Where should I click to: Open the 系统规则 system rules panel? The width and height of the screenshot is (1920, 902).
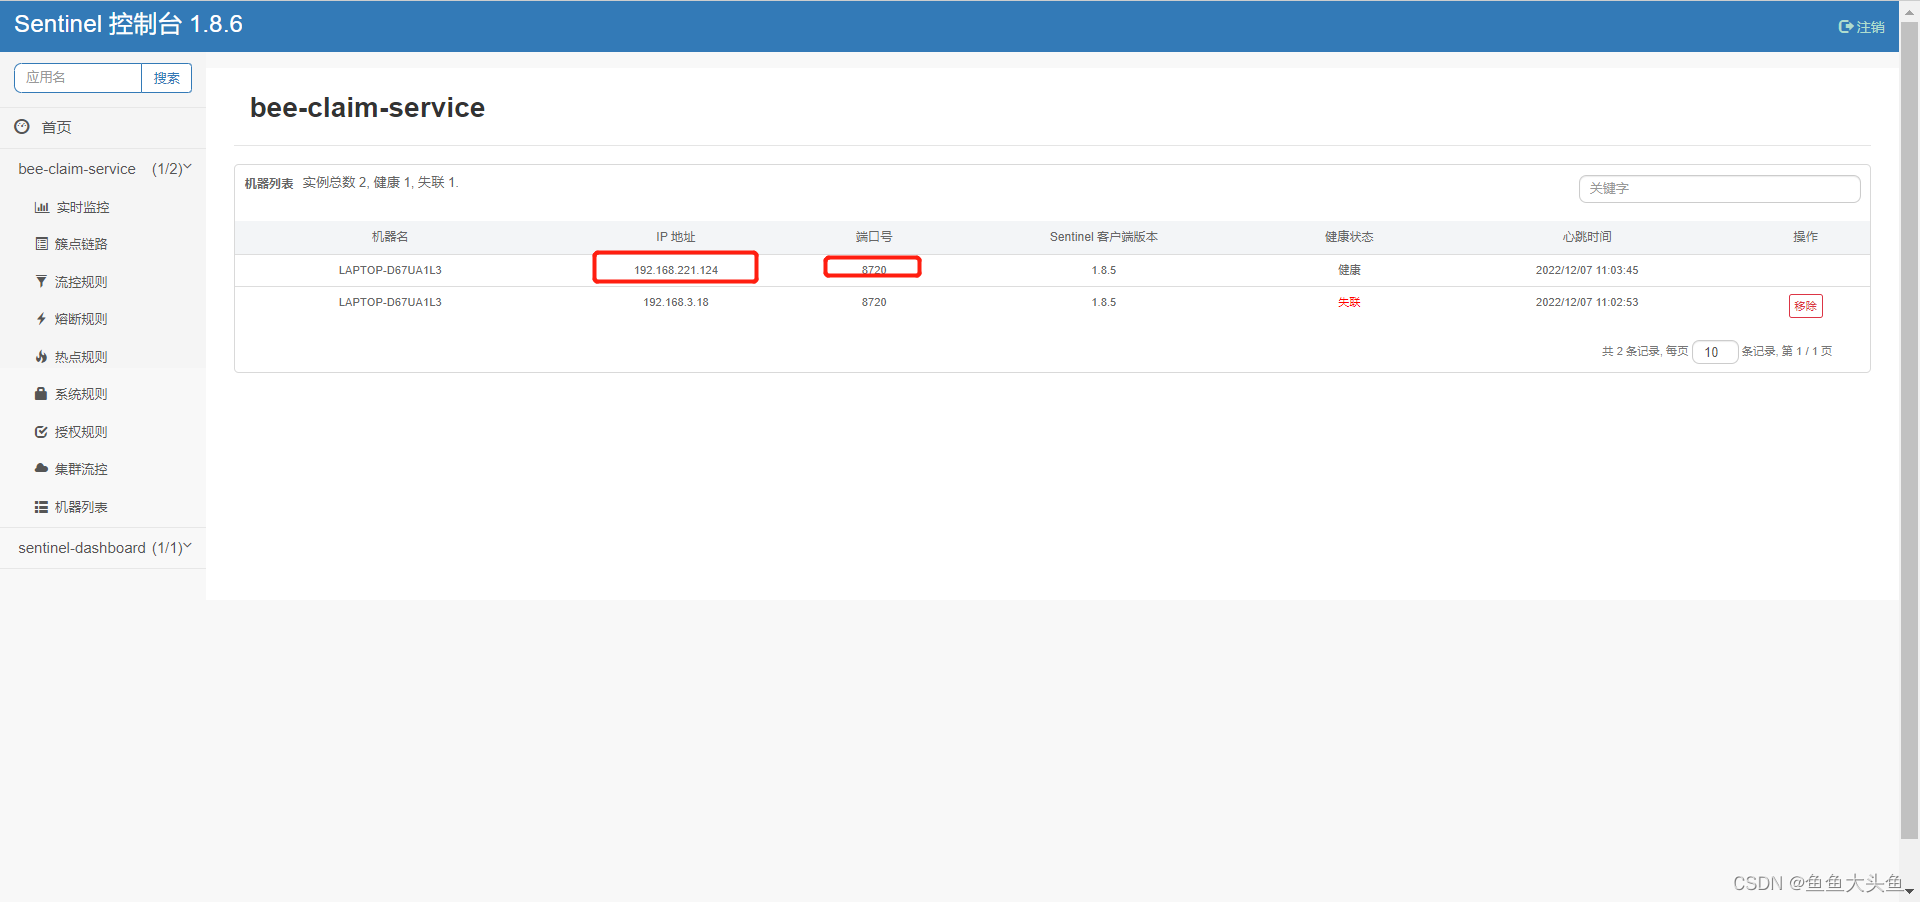coord(82,393)
